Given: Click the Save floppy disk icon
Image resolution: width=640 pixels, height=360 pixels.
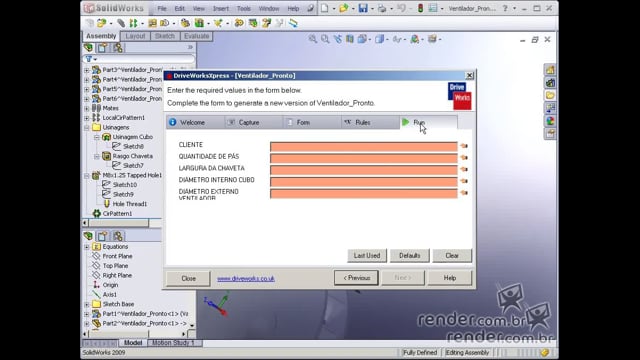Looking at the screenshot, I should pyautogui.click(x=363, y=8).
